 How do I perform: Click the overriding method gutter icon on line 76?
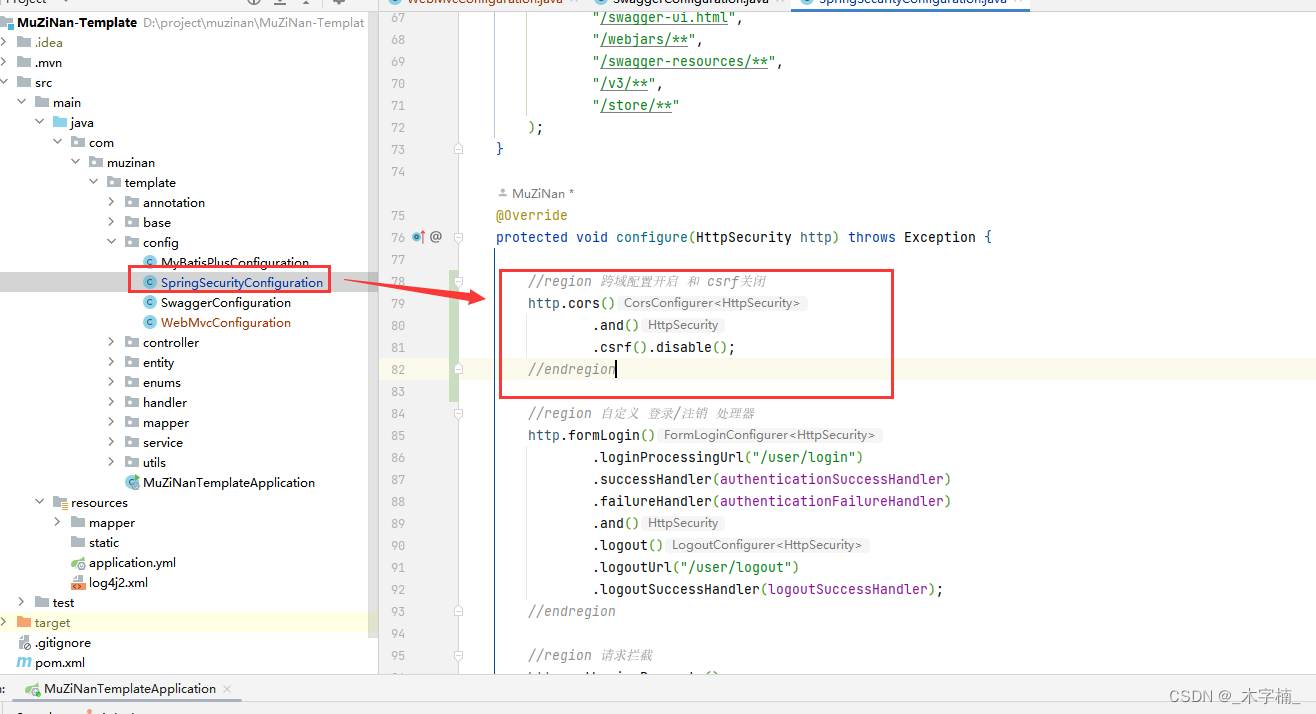click(x=419, y=237)
